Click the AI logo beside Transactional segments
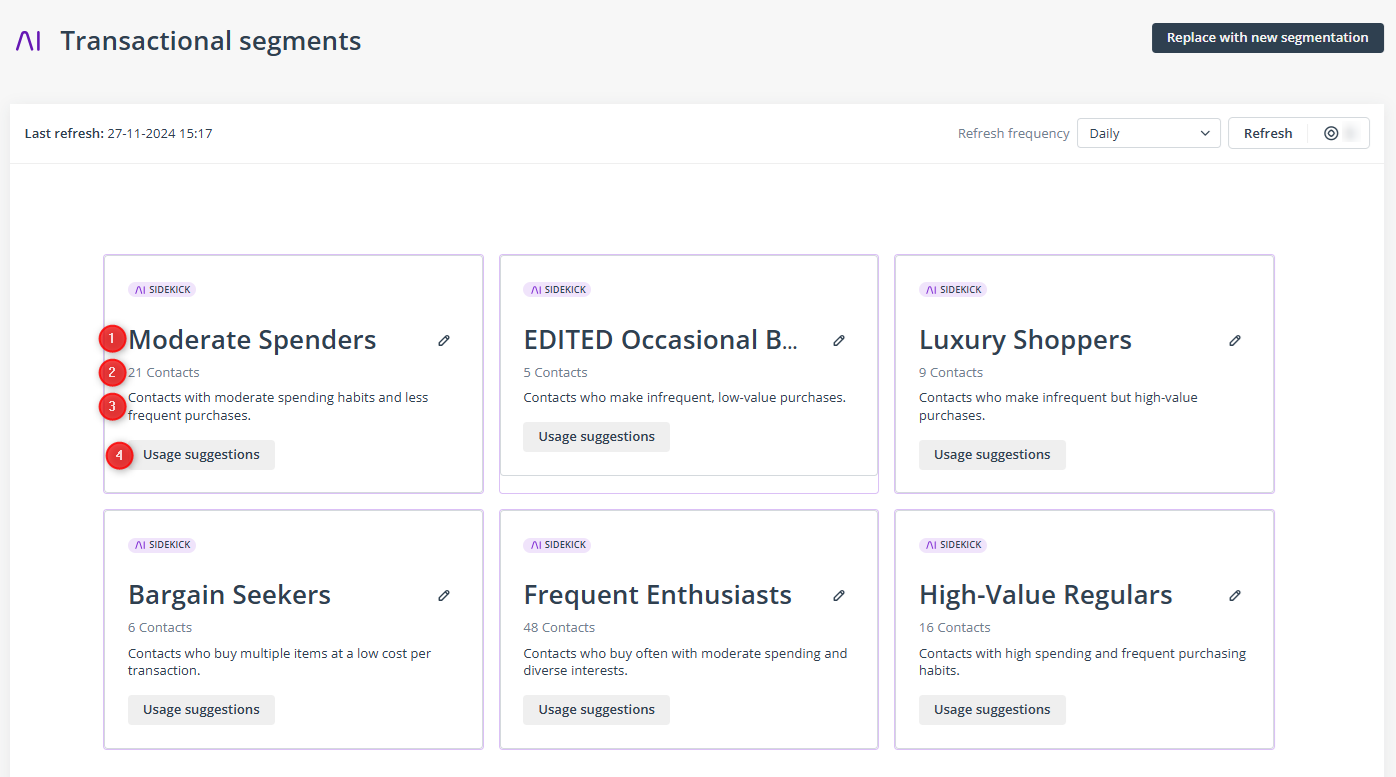Image resolution: width=1396 pixels, height=777 pixels. 29,41
